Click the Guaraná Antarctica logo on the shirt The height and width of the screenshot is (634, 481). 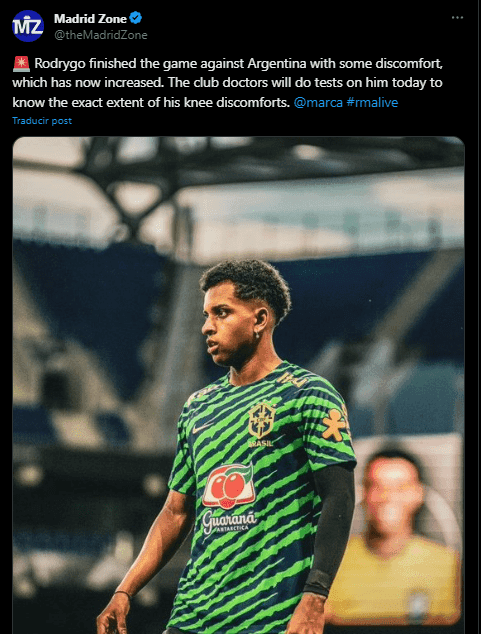point(229,522)
